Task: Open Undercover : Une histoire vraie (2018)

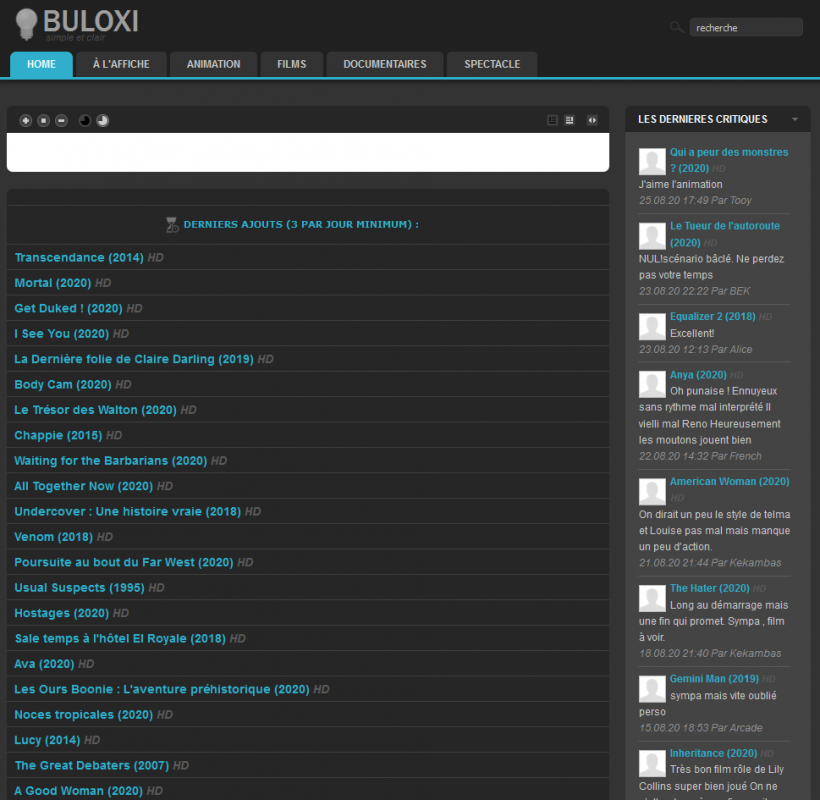Action: tap(128, 511)
